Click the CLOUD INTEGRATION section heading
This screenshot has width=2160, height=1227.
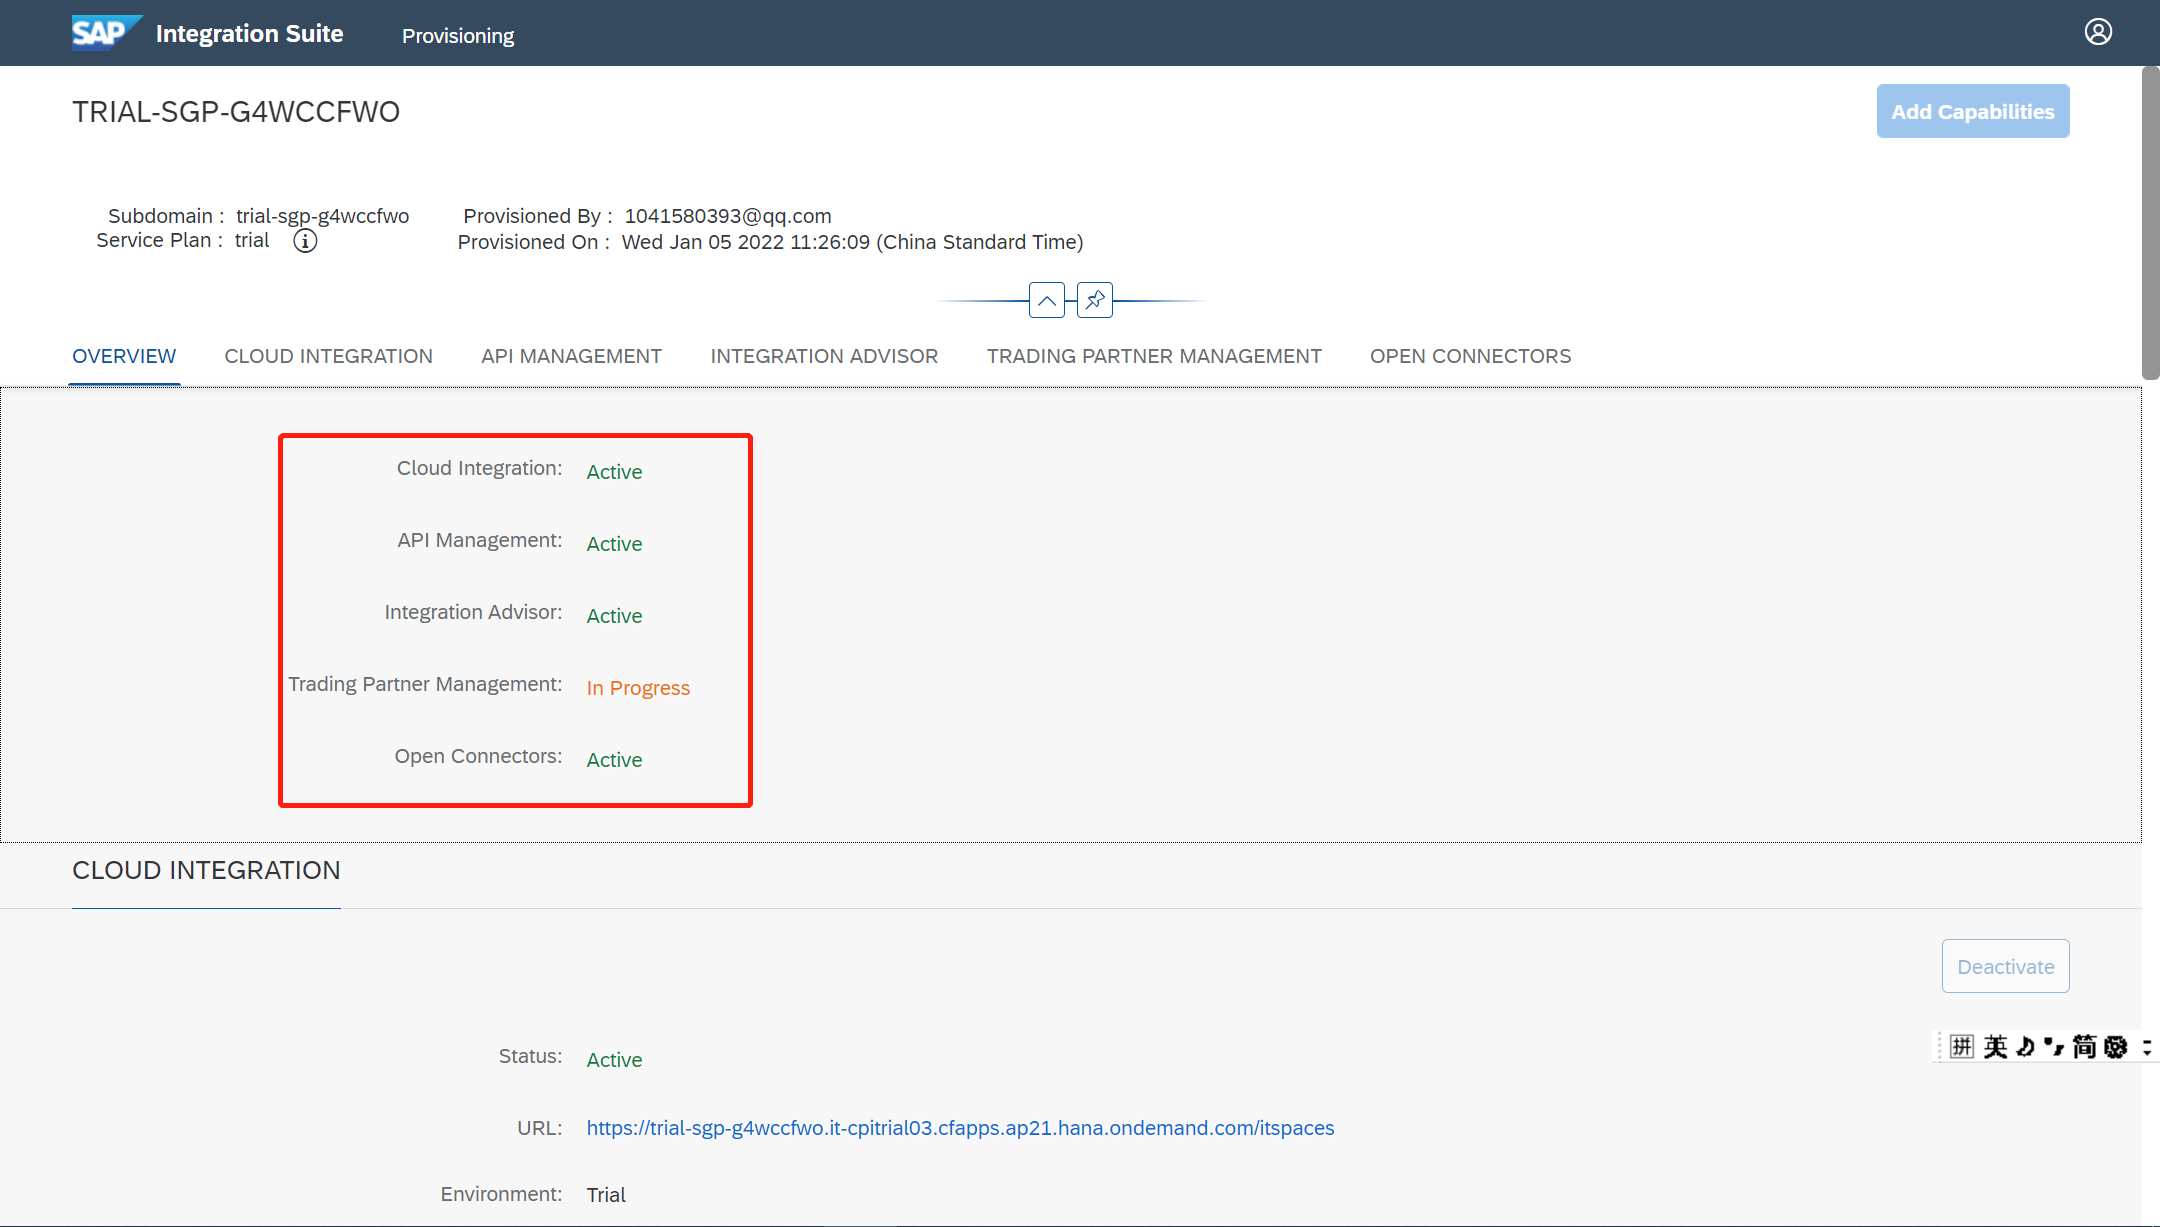[206, 870]
